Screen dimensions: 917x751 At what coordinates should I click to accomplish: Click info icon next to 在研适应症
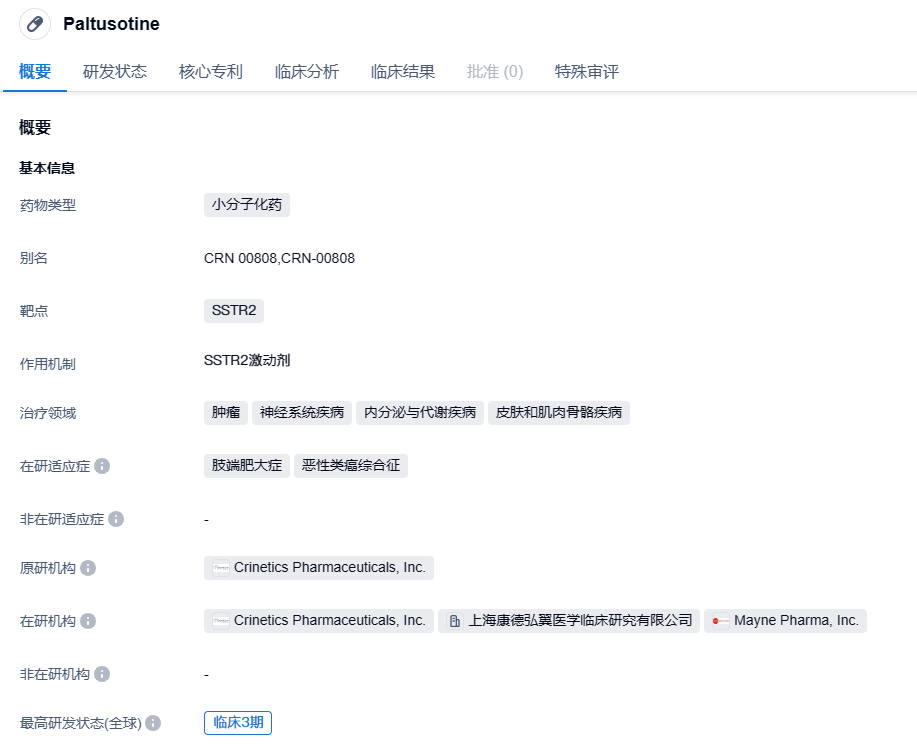pos(102,466)
